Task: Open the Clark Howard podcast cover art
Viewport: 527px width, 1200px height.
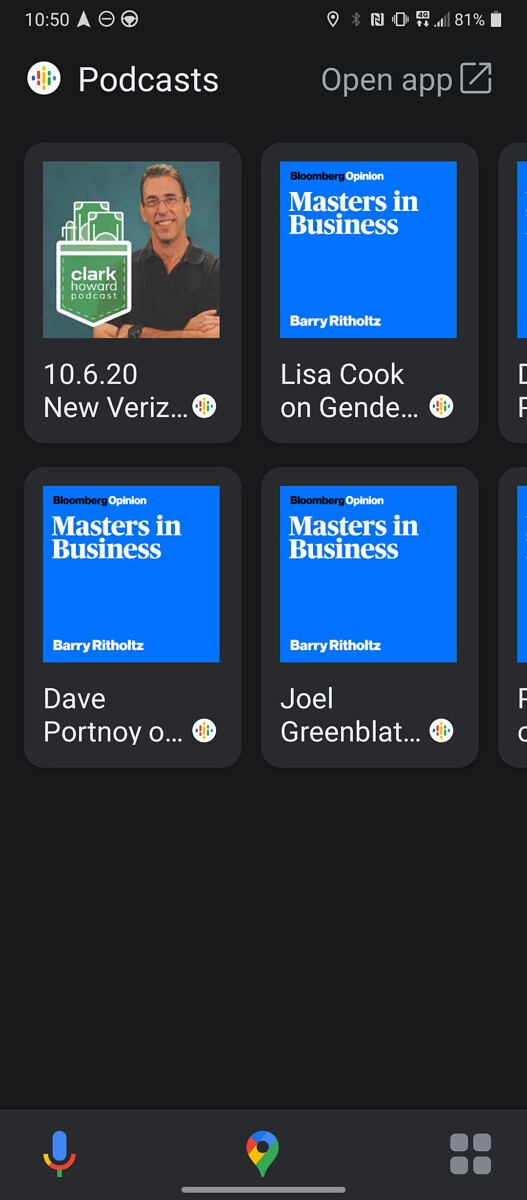Action: tap(131, 250)
